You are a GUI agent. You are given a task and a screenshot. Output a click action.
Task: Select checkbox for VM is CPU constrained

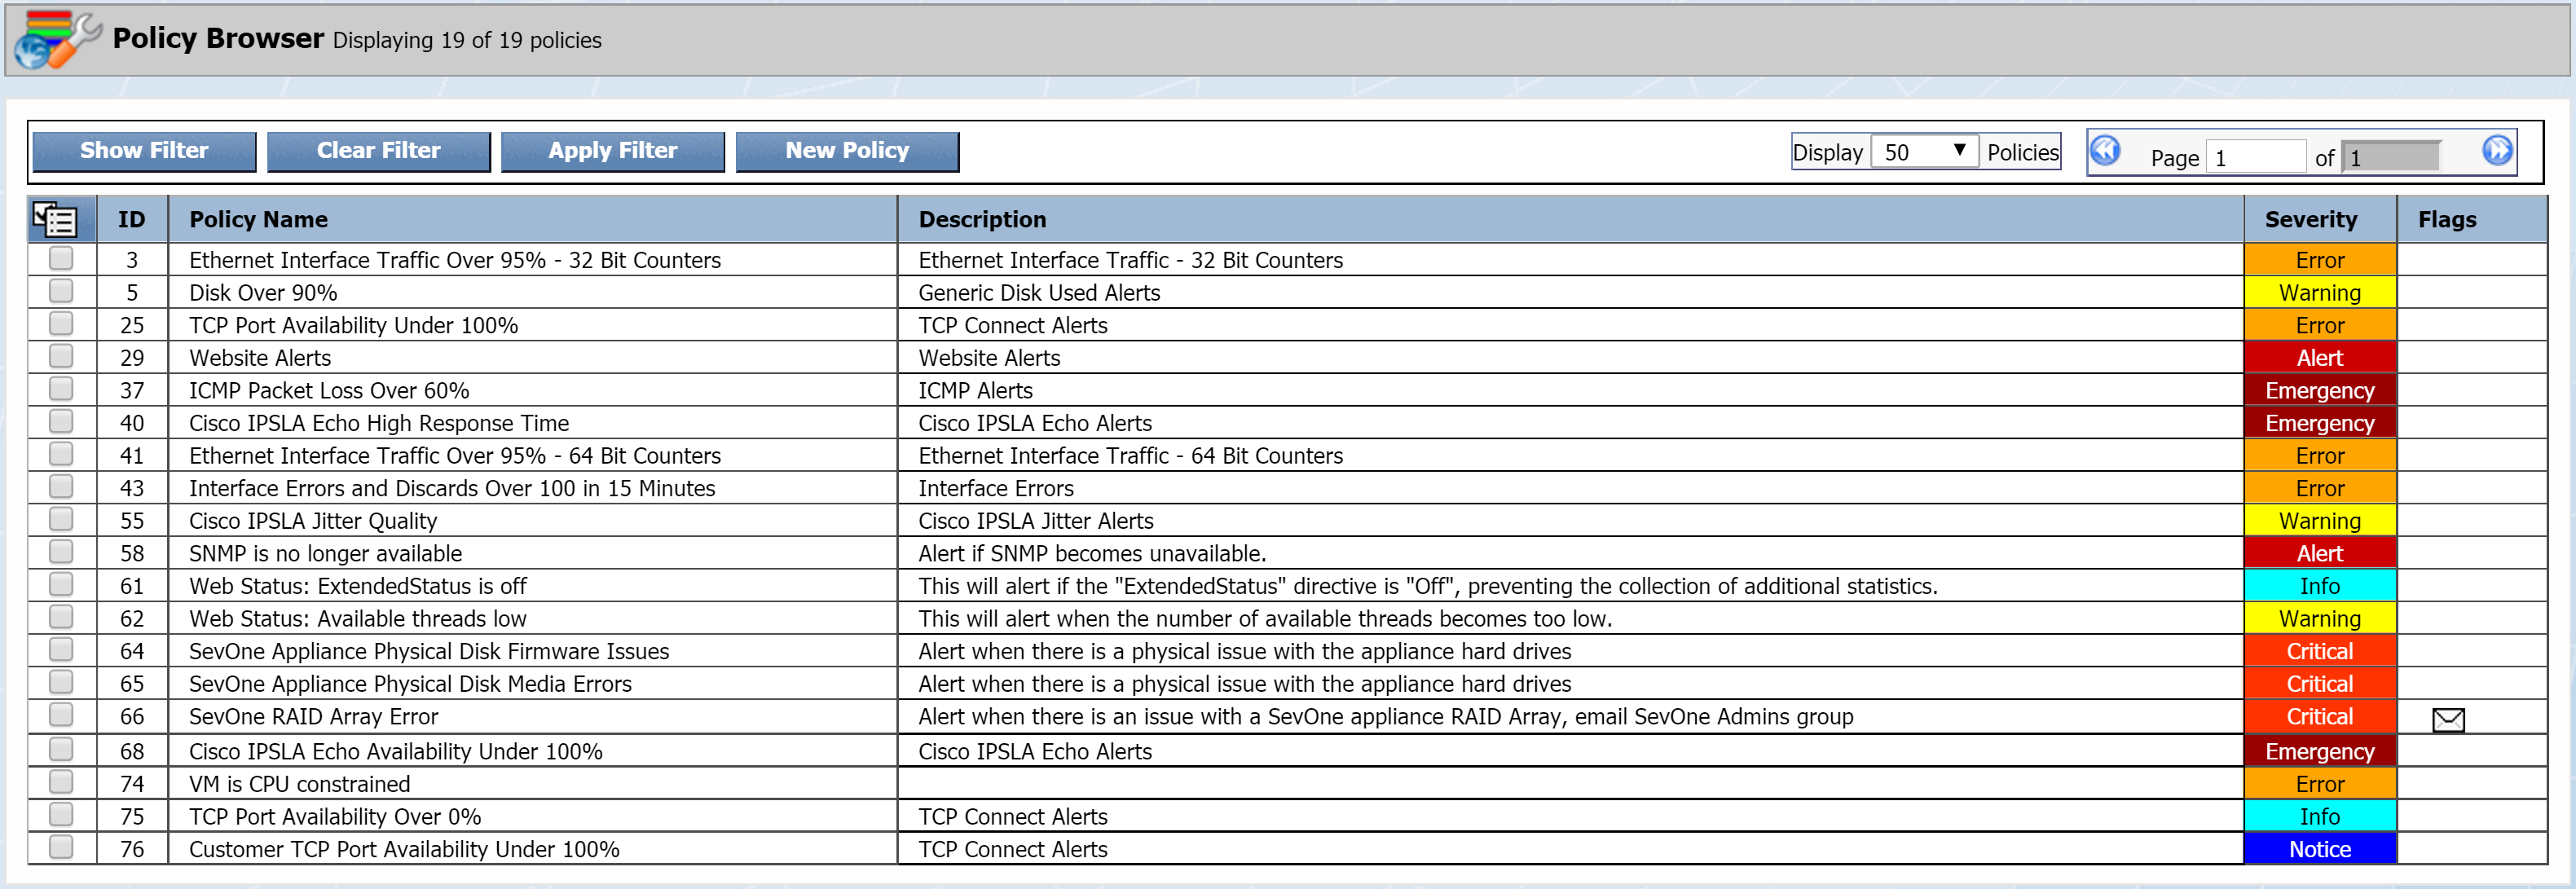61,782
